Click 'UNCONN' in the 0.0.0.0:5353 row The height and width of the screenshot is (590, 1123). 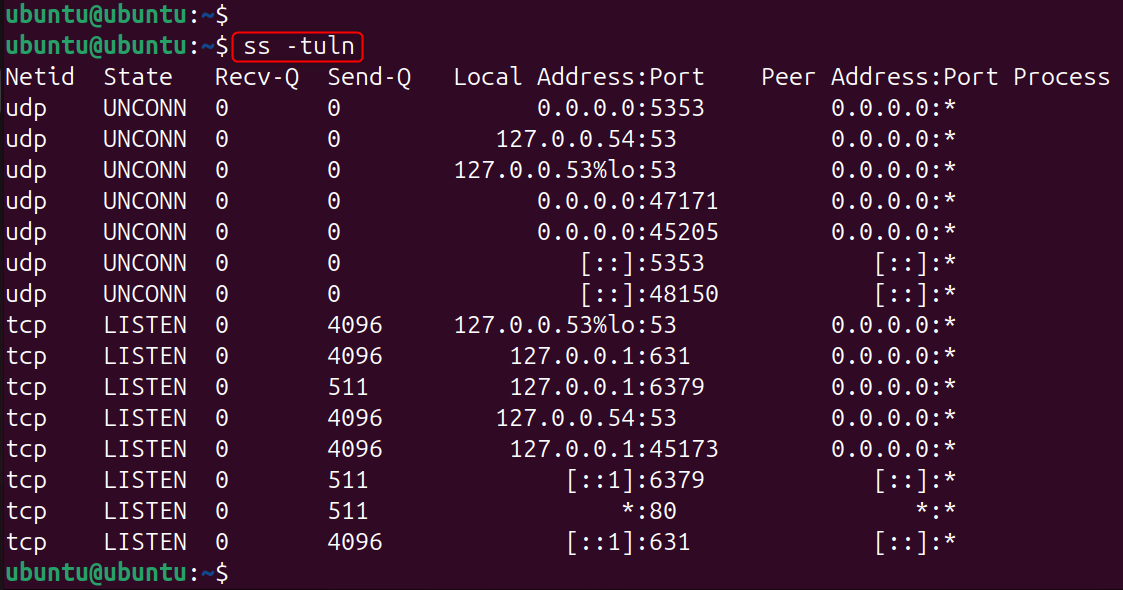coord(145,108)
